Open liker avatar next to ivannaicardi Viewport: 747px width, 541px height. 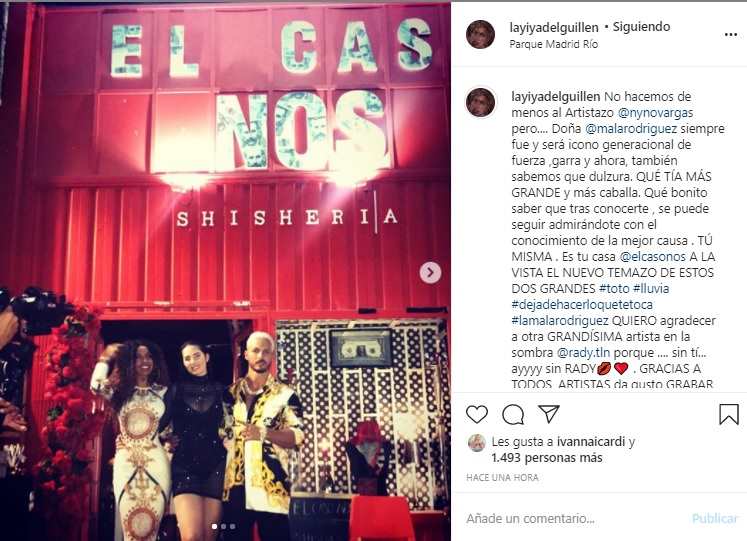coord(476,443)
